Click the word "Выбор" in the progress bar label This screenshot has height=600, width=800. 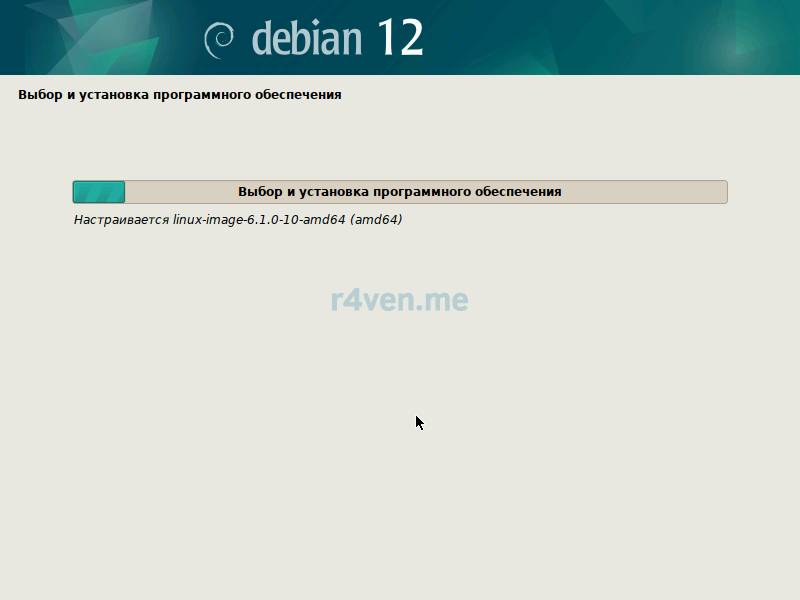click(x=258, y=192)
